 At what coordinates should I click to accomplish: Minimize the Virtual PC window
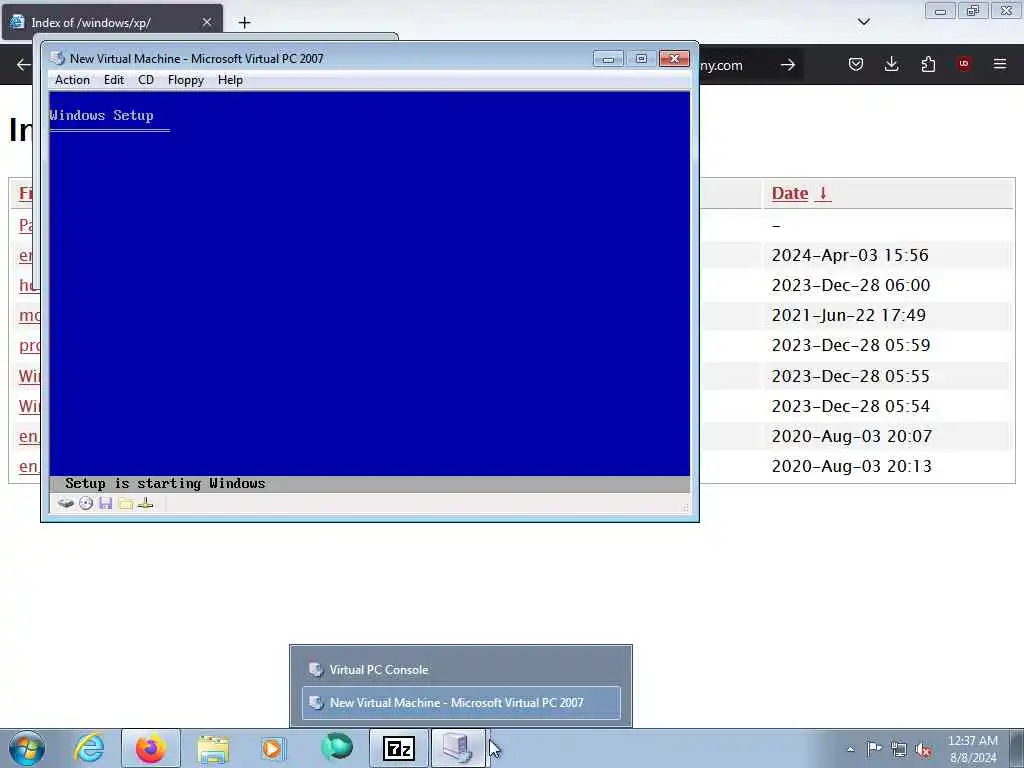click(607, 59)
